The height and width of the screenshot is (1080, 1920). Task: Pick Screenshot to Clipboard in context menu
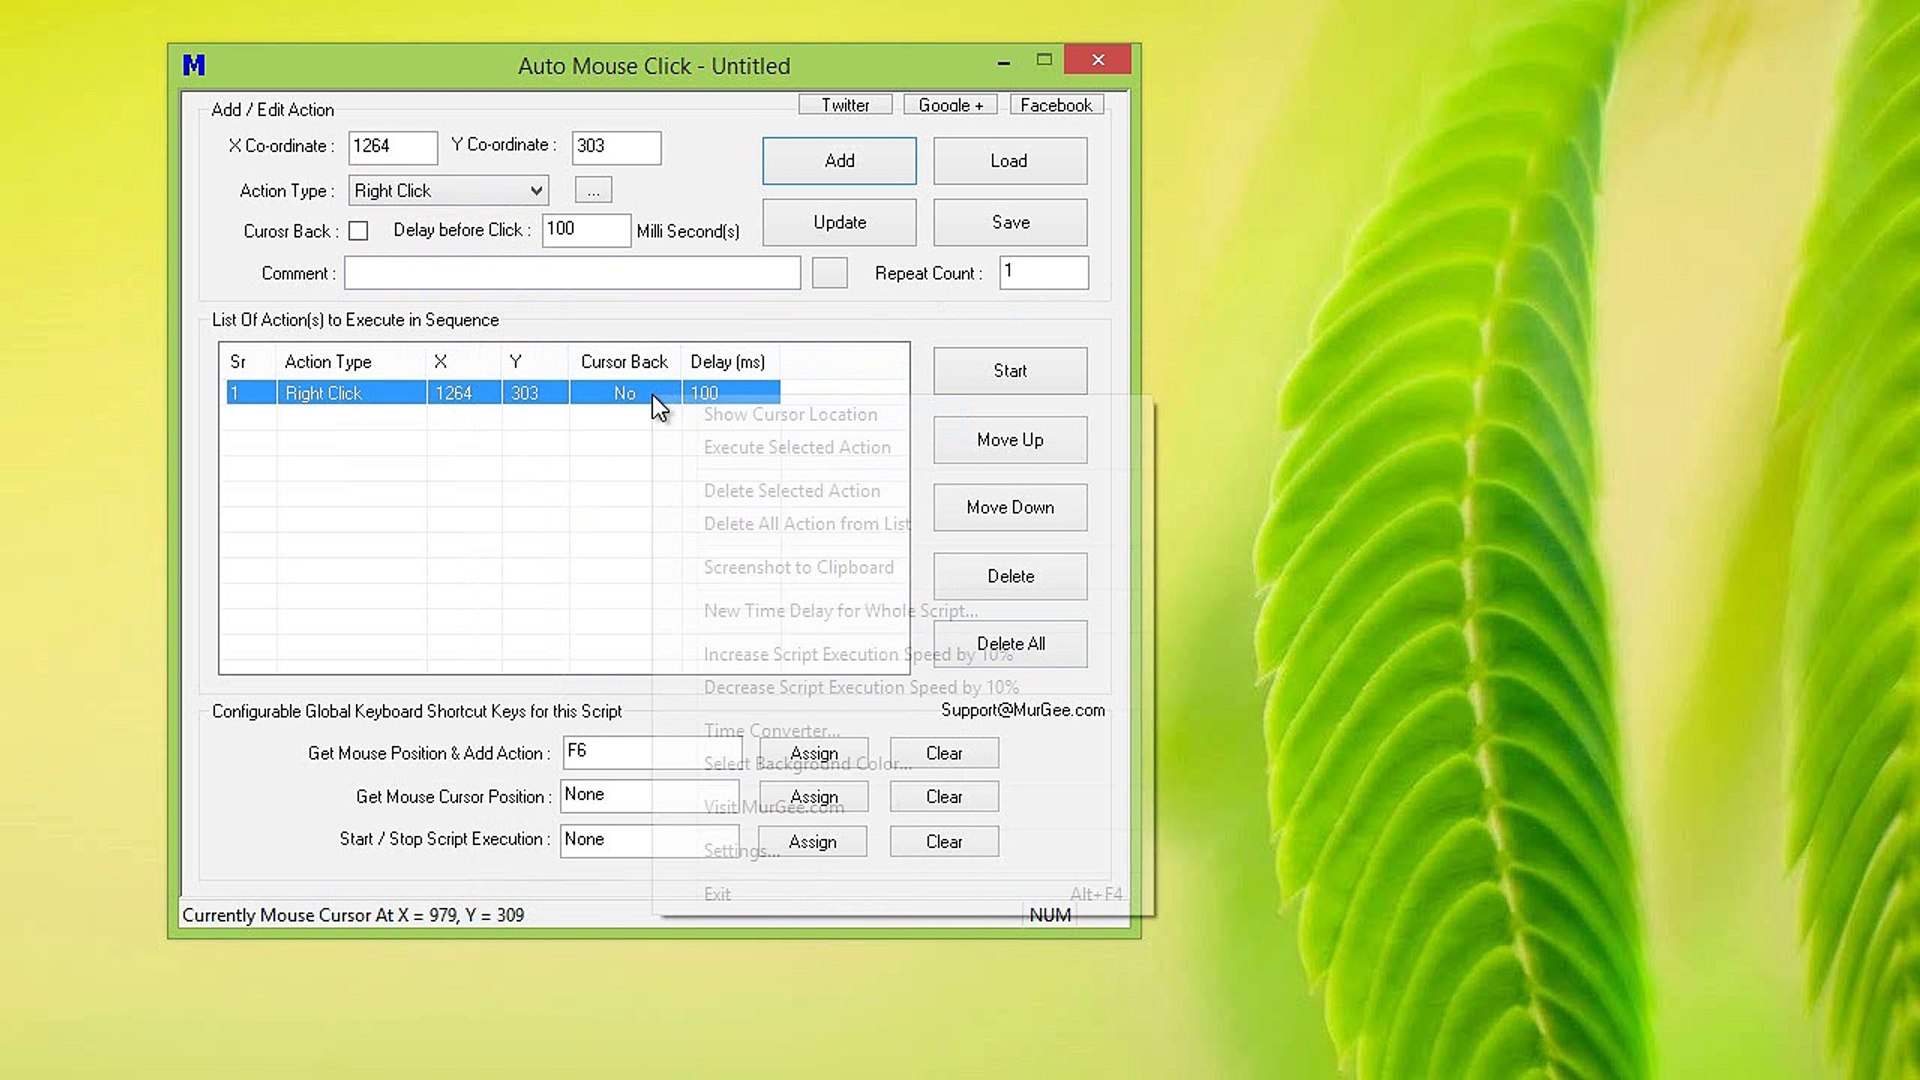click(798, 567)
